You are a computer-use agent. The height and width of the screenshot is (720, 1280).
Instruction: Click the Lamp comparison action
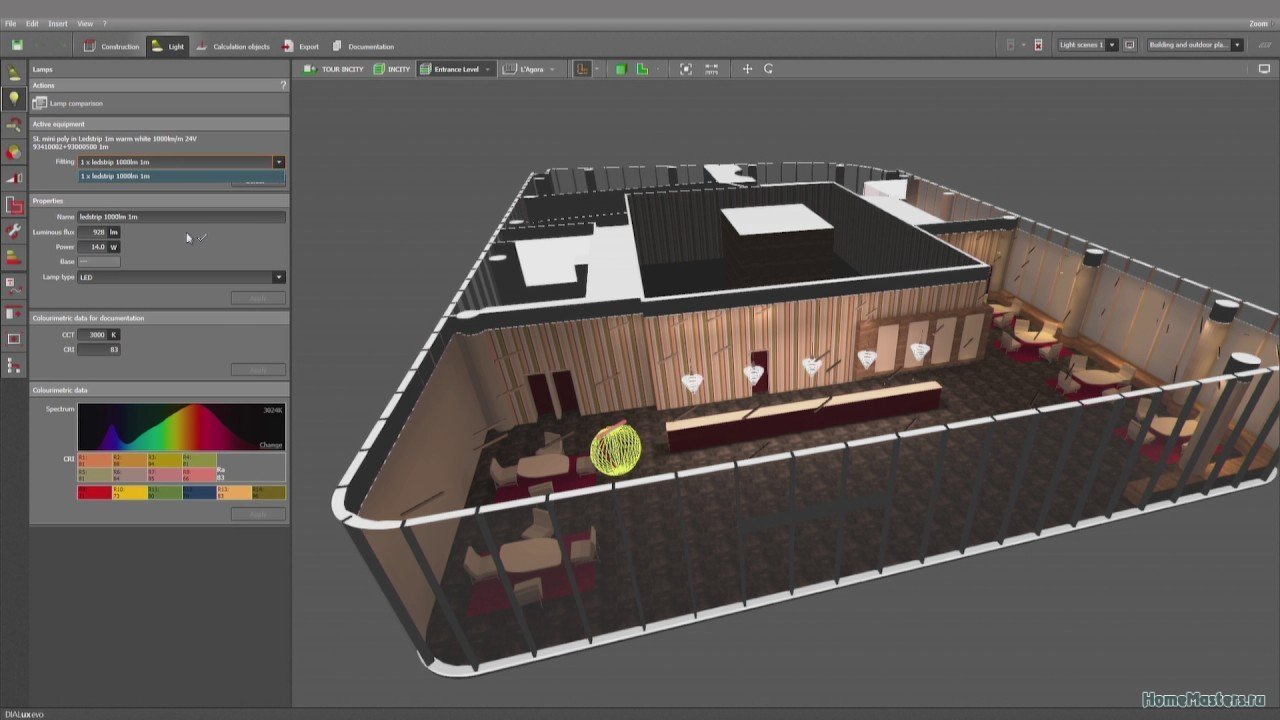76,103
